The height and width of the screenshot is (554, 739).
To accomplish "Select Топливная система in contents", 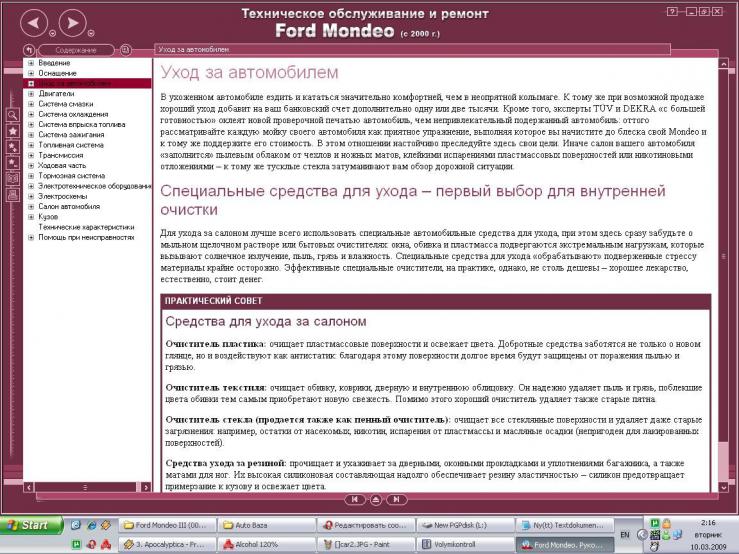I will pyautogui.click(x=71, y=145).
